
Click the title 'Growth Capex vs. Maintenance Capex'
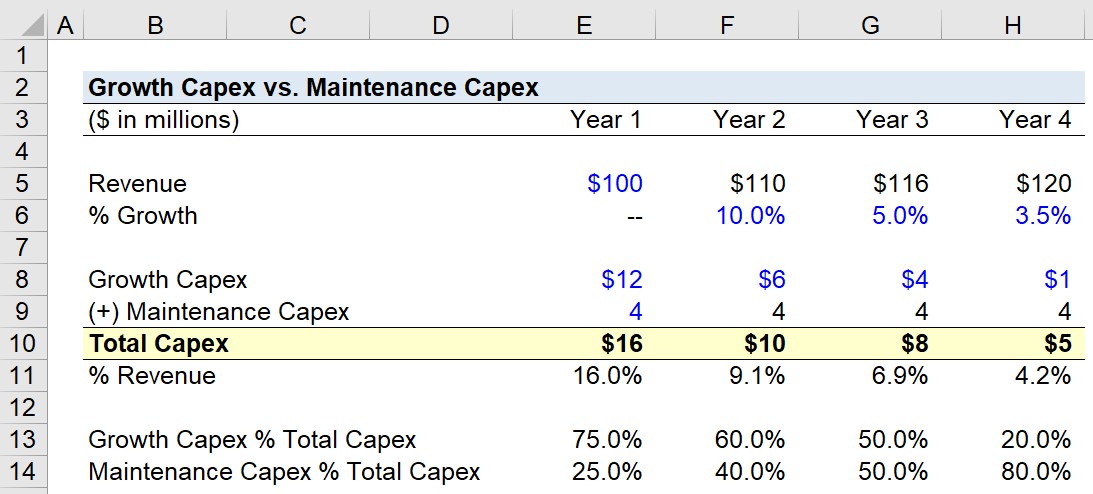[x=314, y=88]
